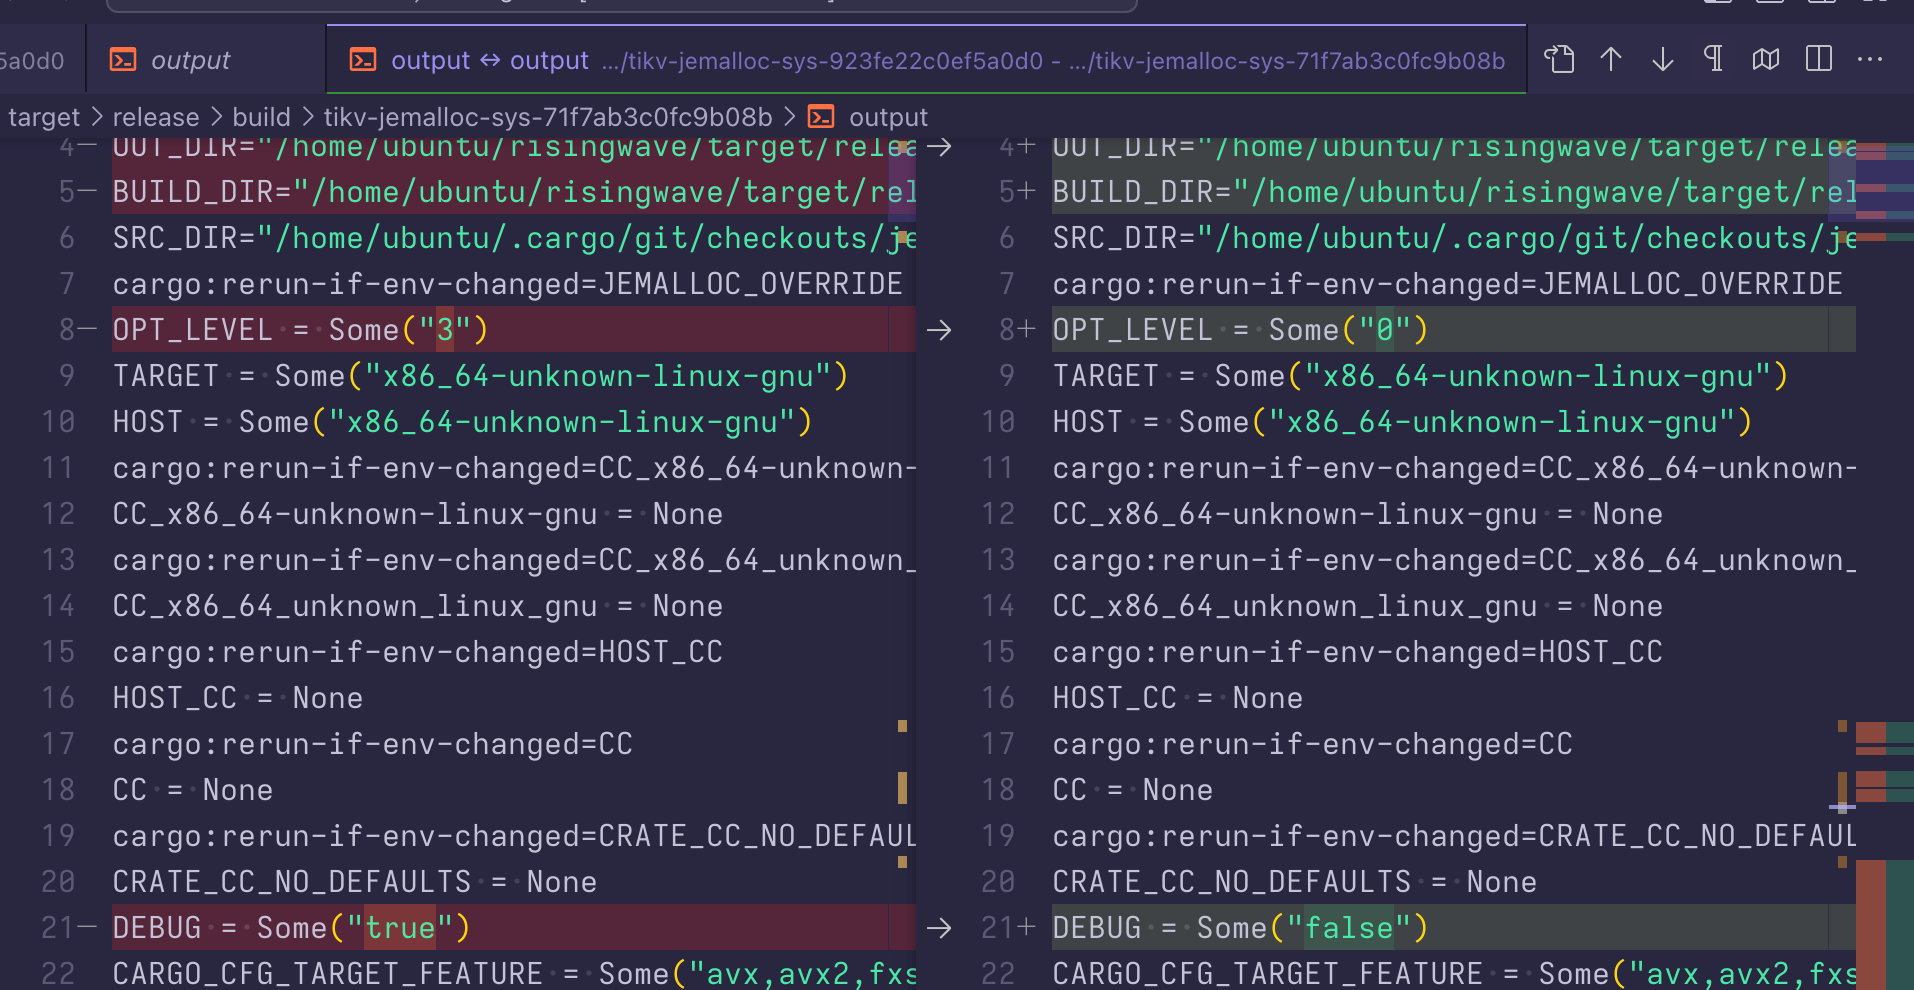Jump to the next change using down arrow icon

coord(1662,60)
